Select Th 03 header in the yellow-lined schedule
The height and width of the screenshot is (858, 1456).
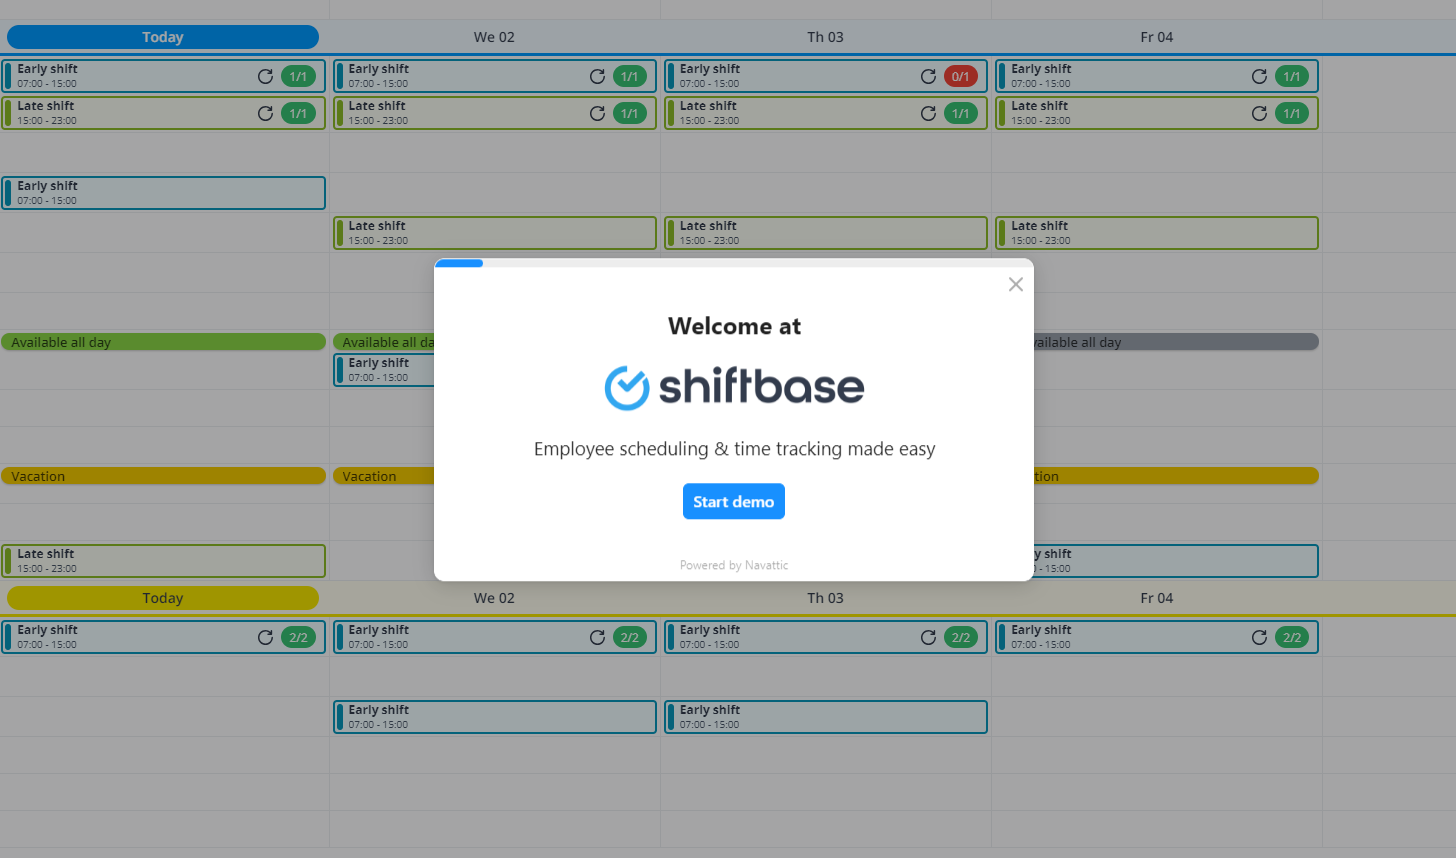tap(825, 598)
